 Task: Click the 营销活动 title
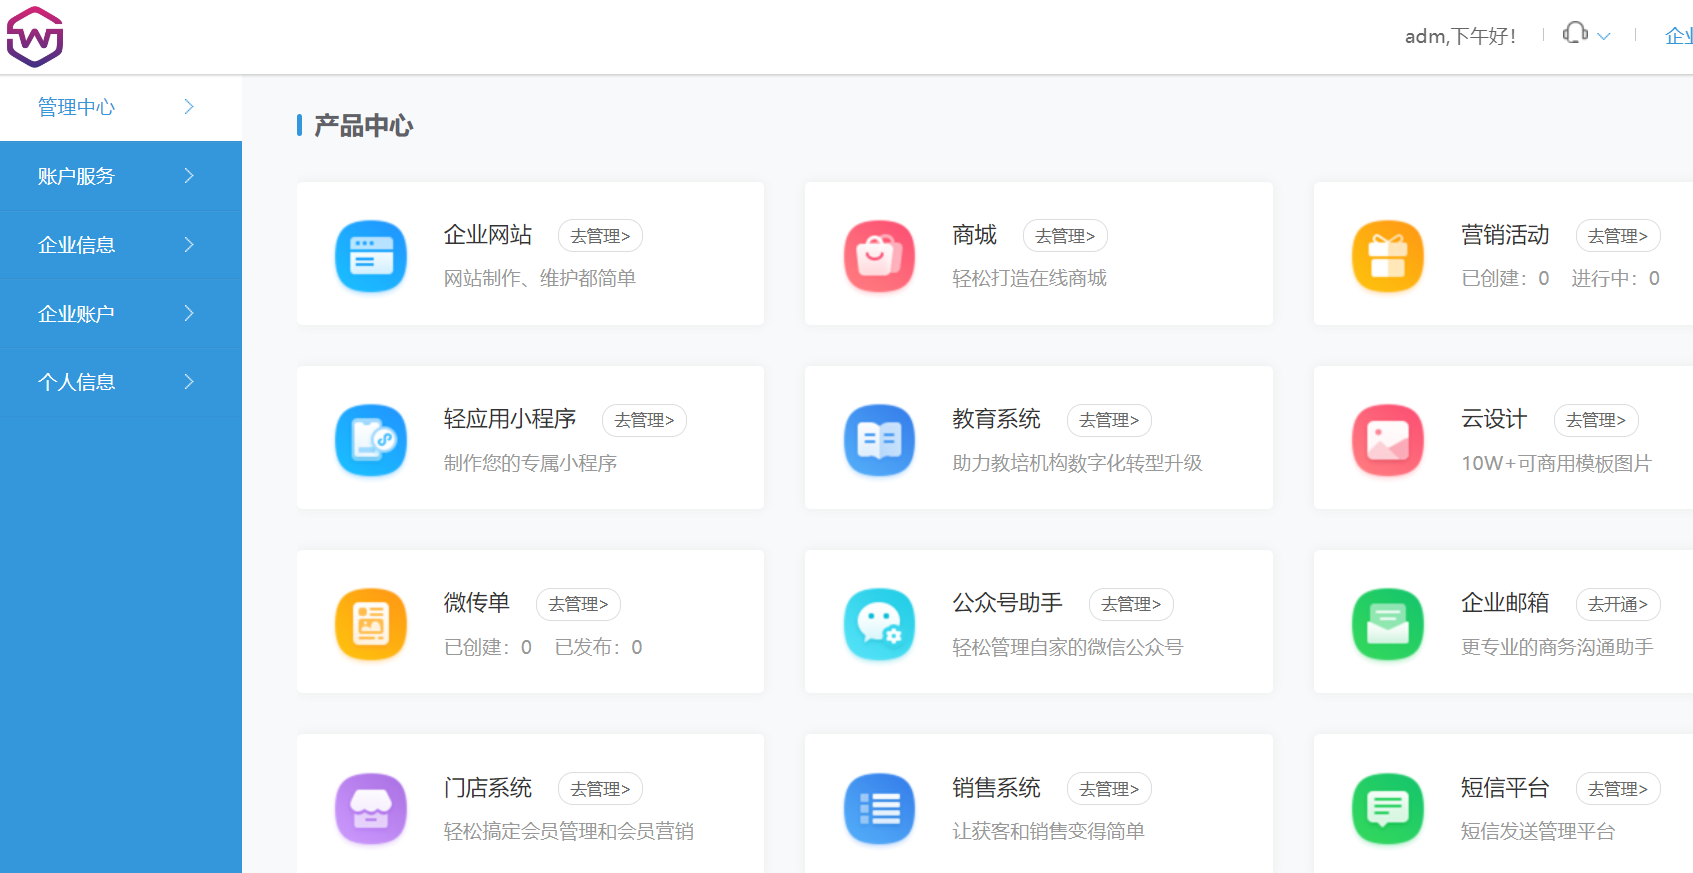(x=1505, y=235)
